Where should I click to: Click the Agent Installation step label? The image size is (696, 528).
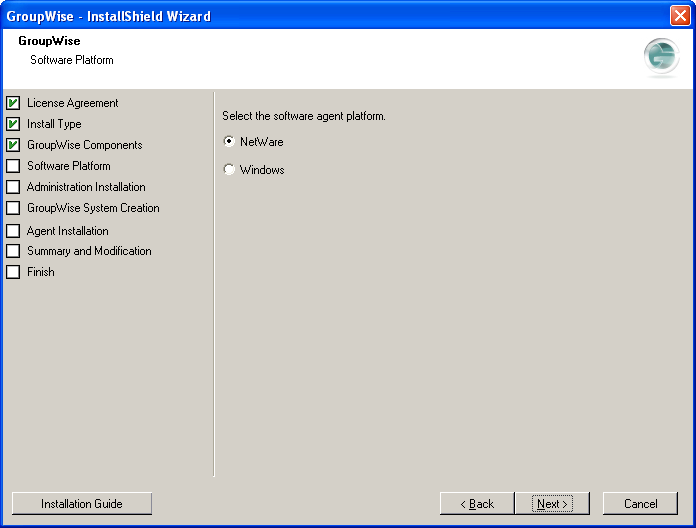coord(67,231)
